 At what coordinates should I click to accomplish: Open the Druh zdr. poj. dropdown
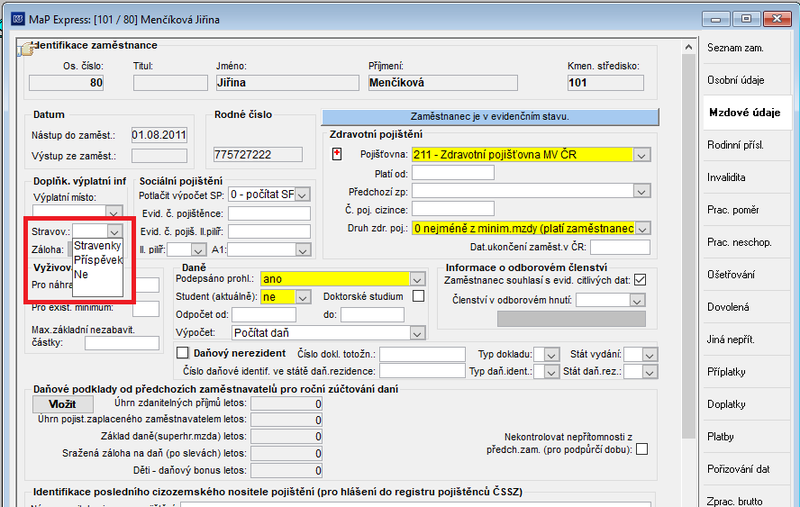click(643, 229)
